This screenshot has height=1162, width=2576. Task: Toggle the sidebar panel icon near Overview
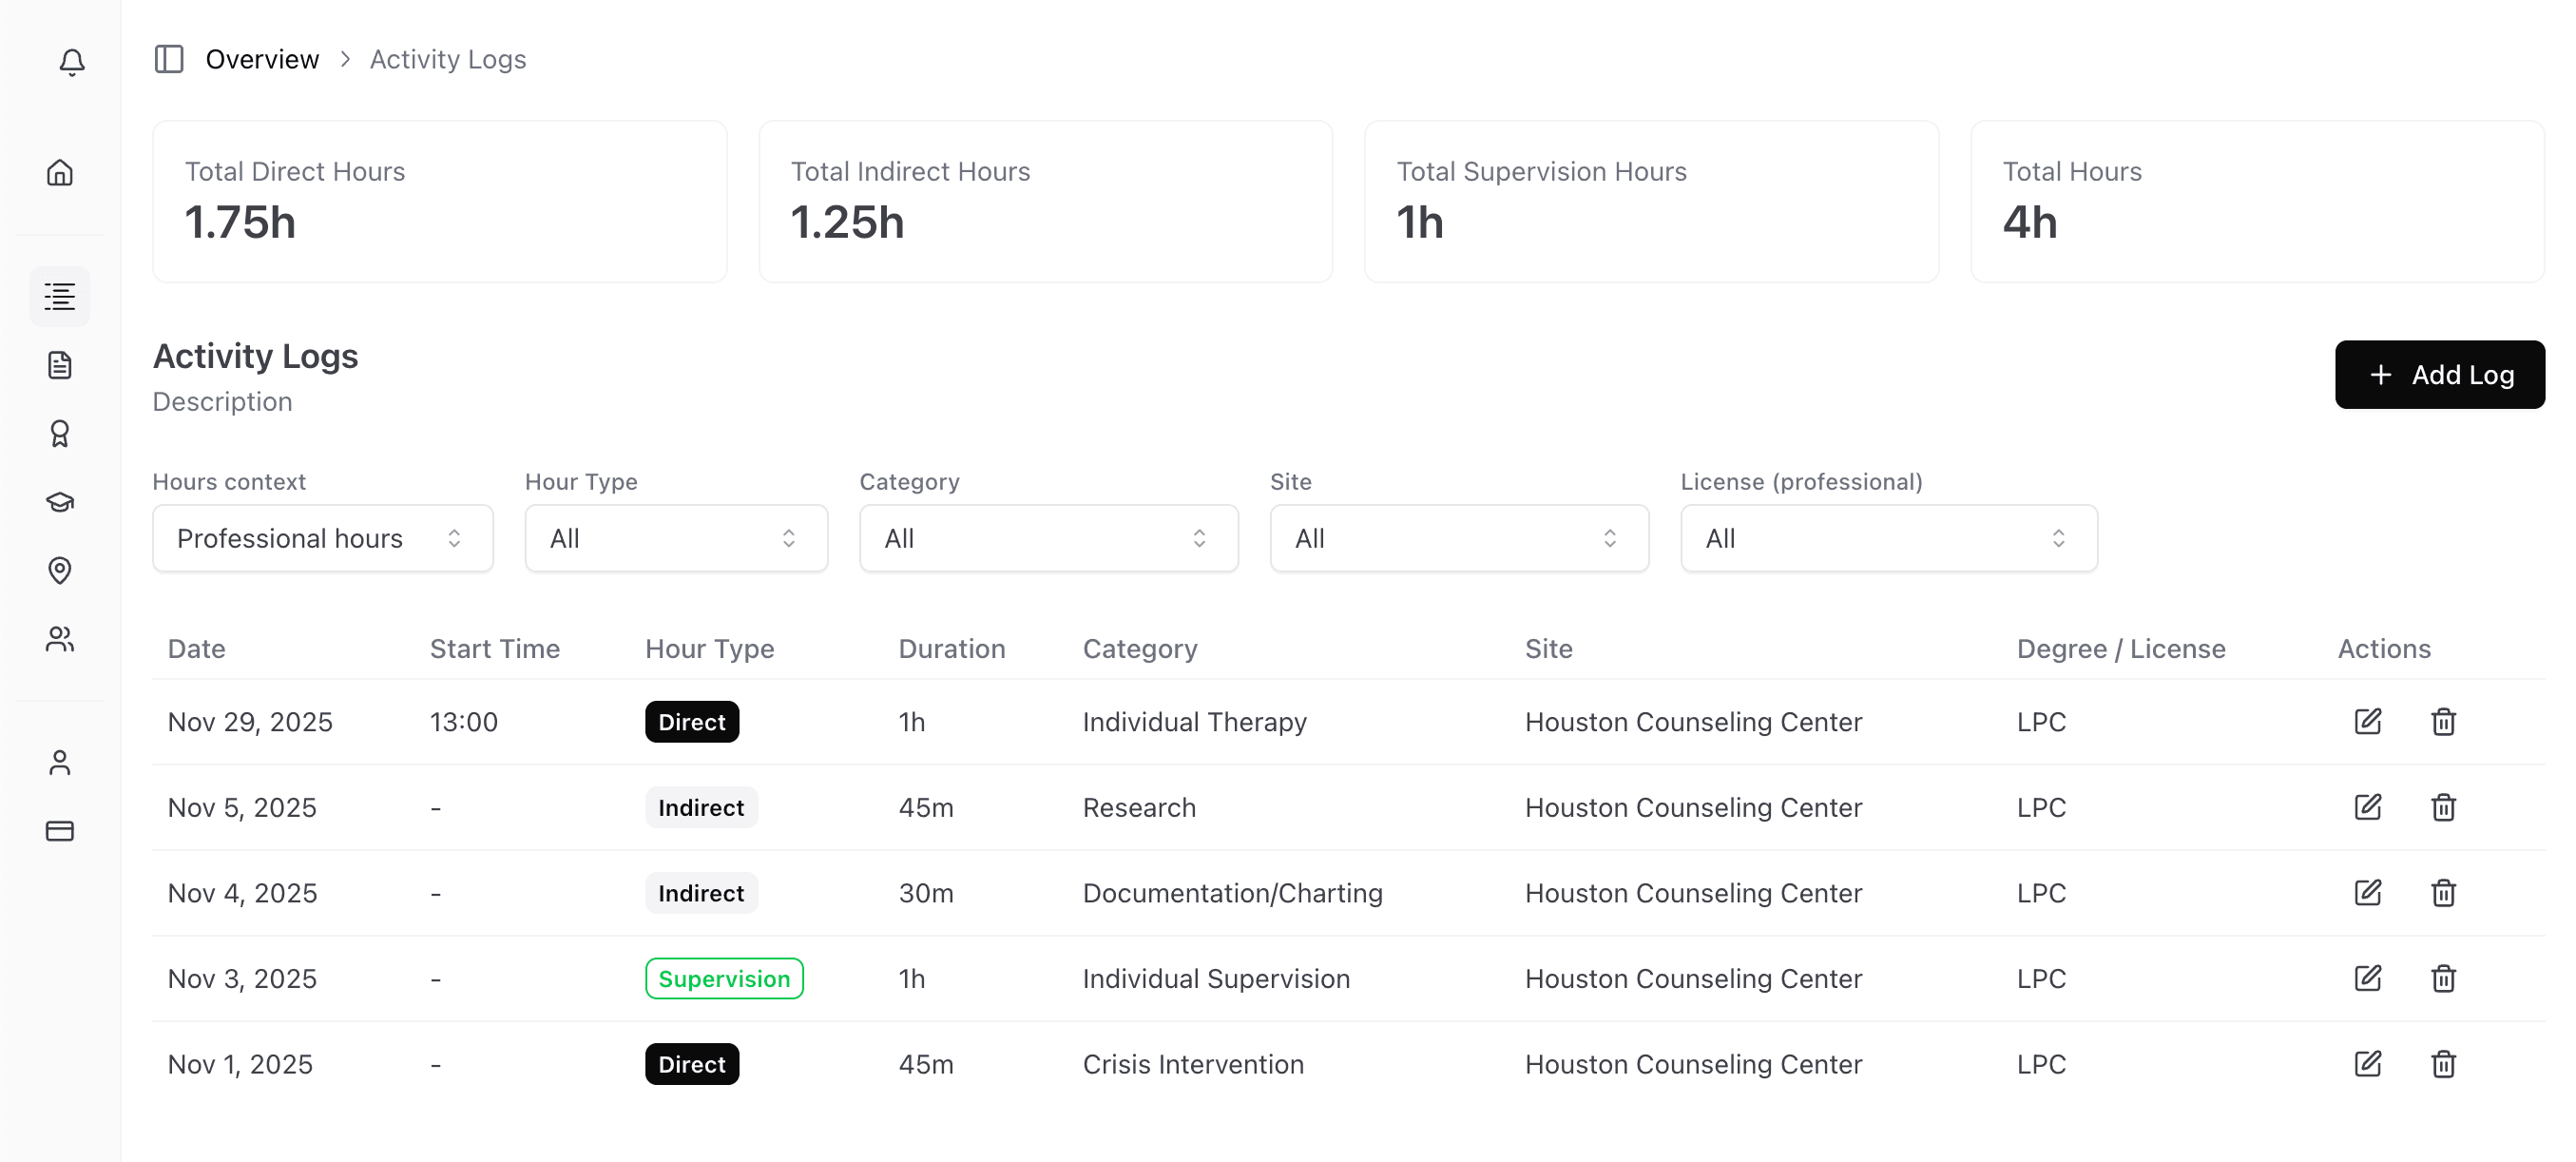(168, 59)
